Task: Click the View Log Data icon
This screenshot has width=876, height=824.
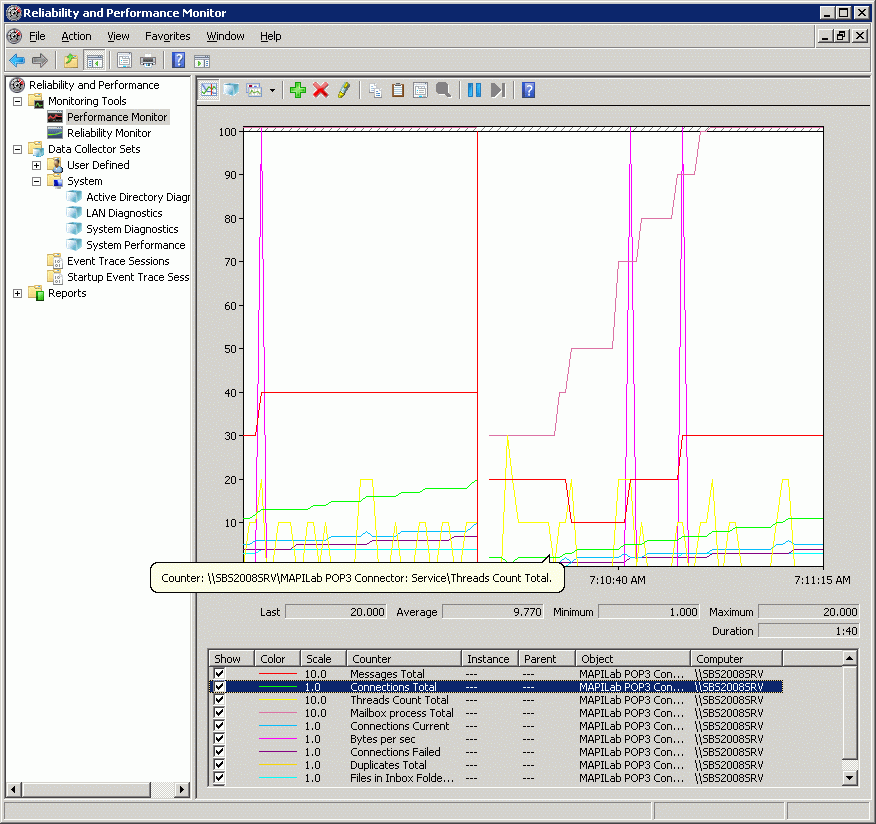Action: tap(231, 90)
